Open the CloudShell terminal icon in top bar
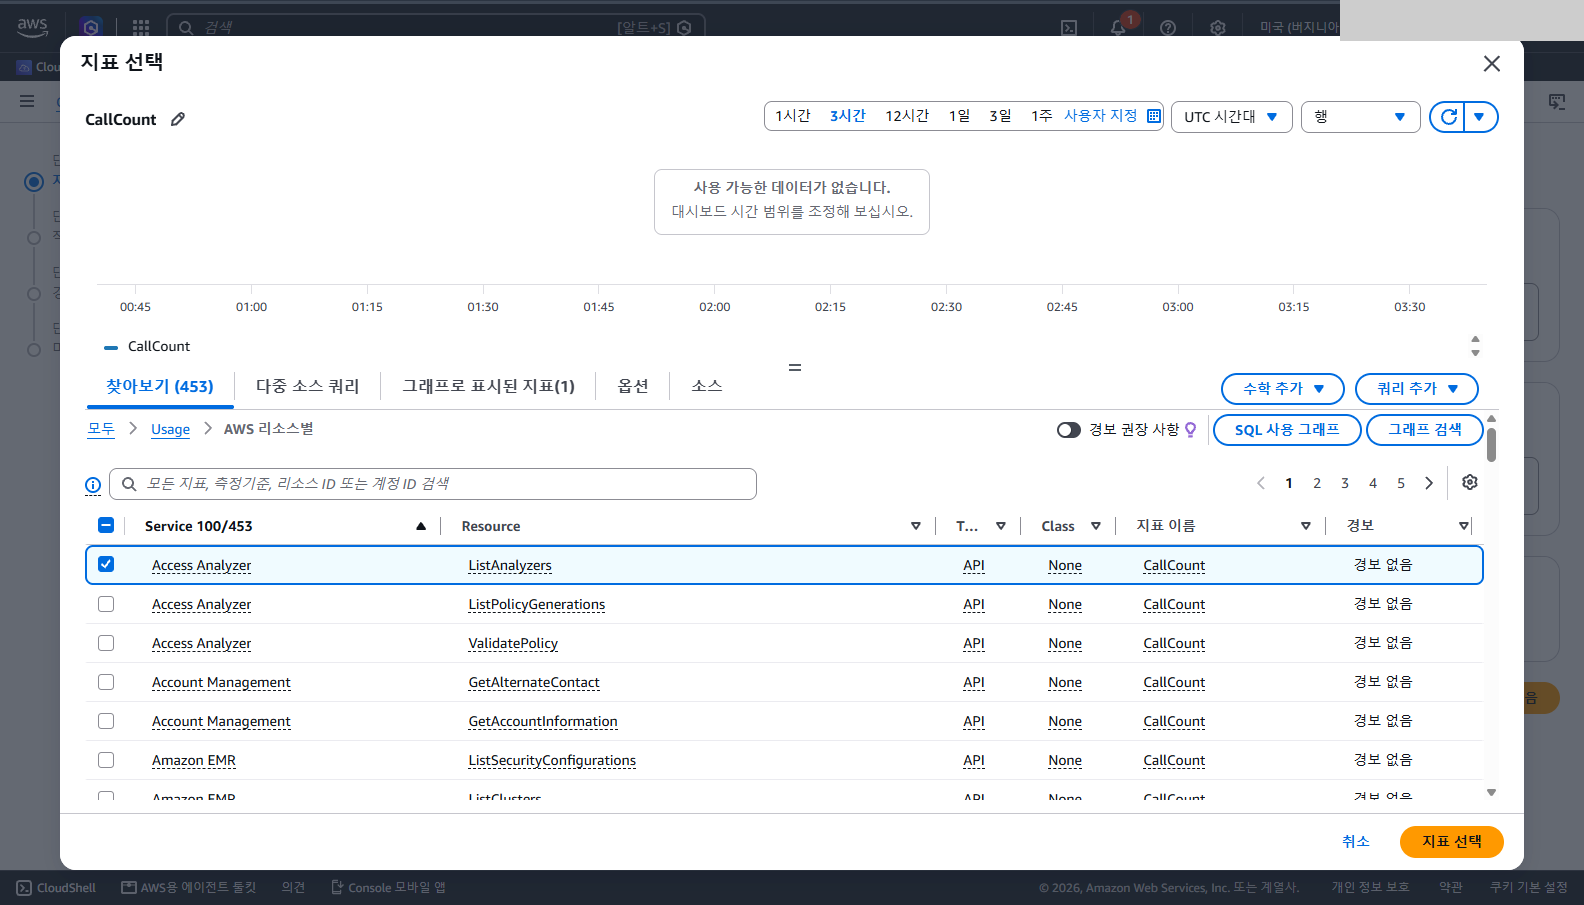Image resolution: width=1584 pixels, height=905 pixels. 1069,27
